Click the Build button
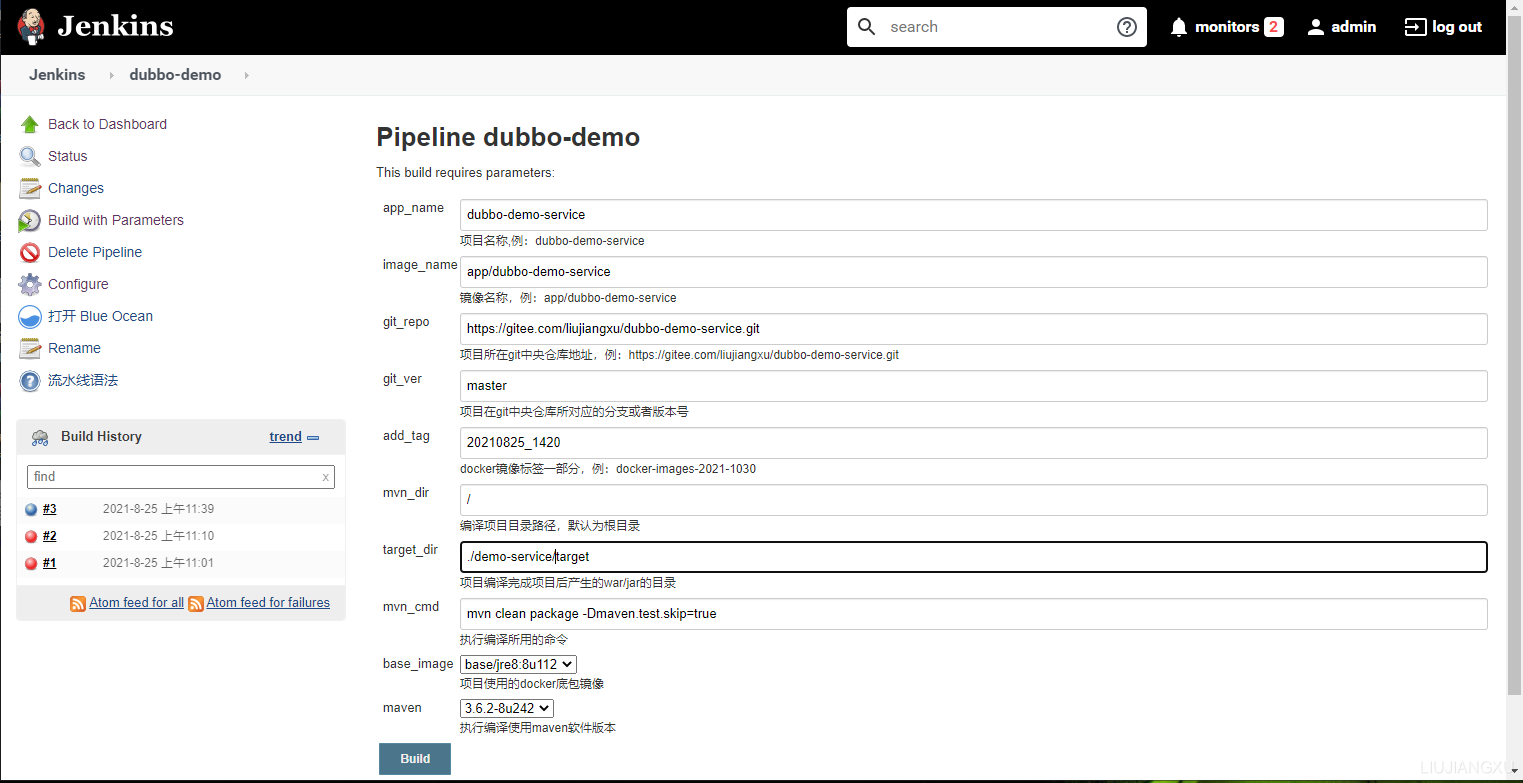The image size is (1523, 783). (415, 758)
